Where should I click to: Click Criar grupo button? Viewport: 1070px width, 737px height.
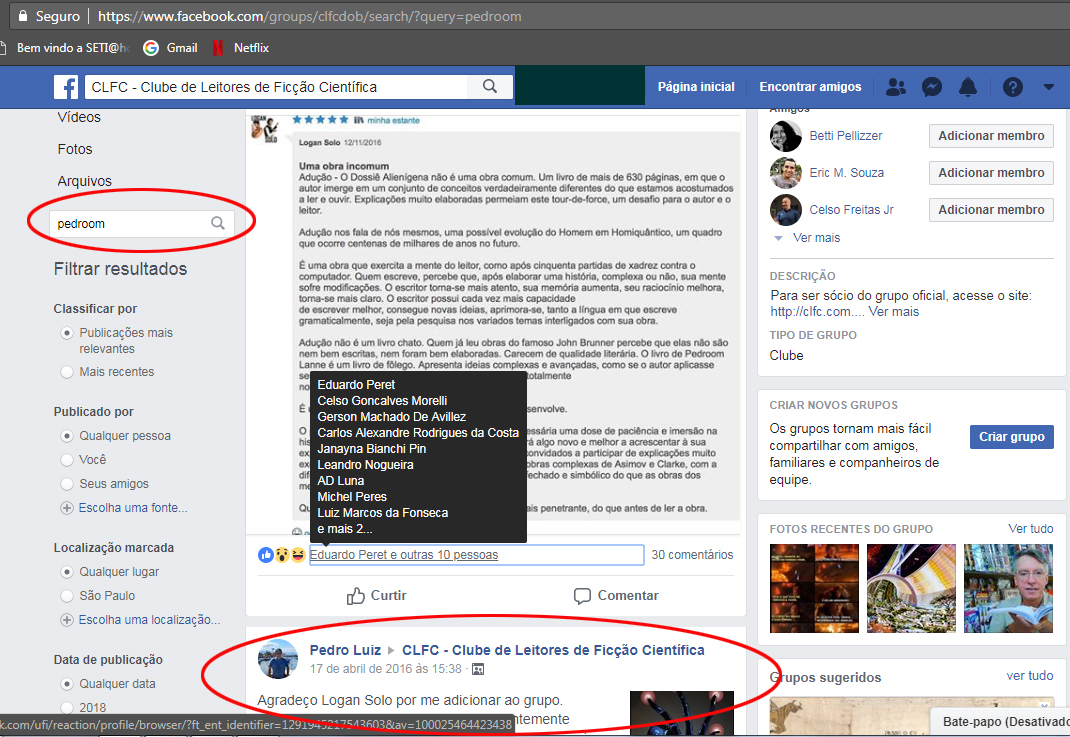pos(1011,437)
